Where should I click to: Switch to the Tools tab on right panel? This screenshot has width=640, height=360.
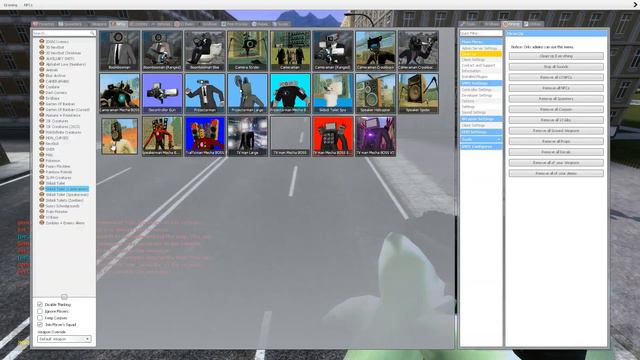pyautogui.click(x=469, y=24)
